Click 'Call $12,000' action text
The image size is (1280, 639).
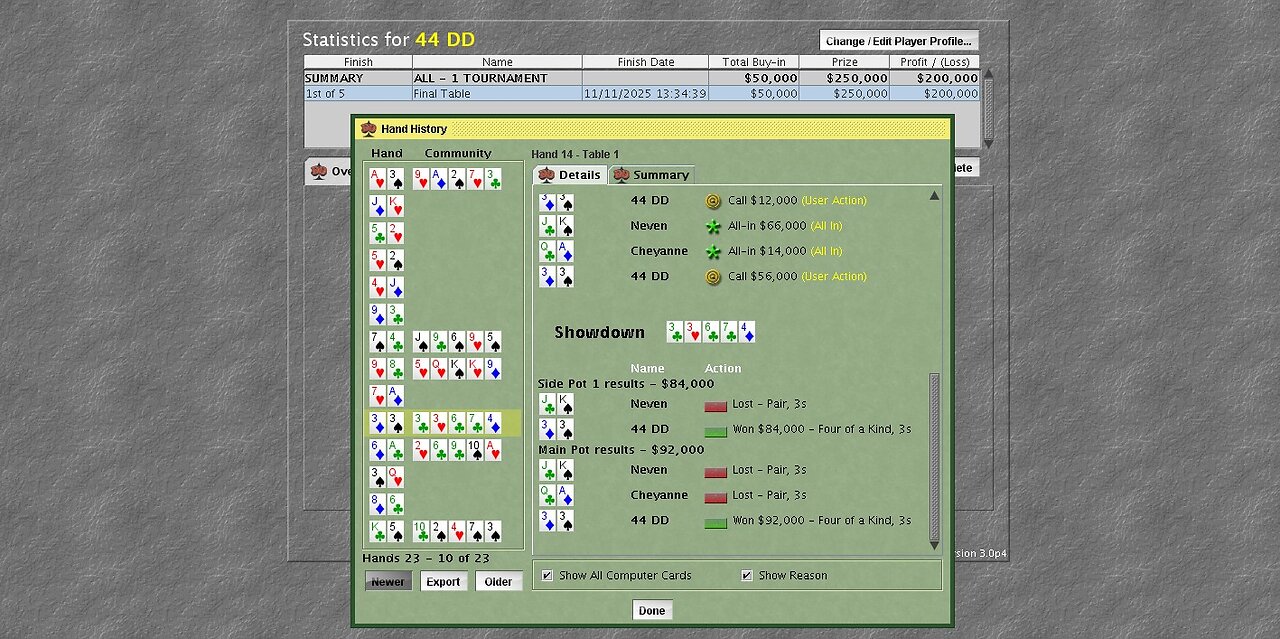[762, 201]
